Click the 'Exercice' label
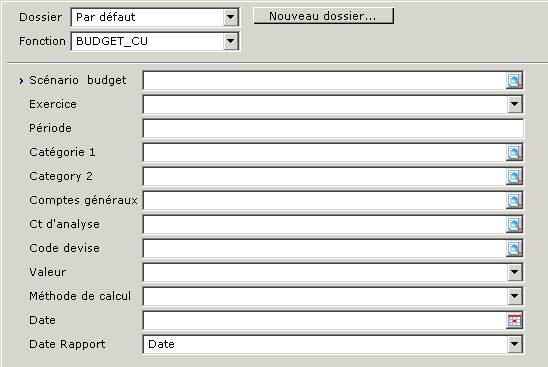Viewport: 548px width, 367px height. (x=53, y=104)
